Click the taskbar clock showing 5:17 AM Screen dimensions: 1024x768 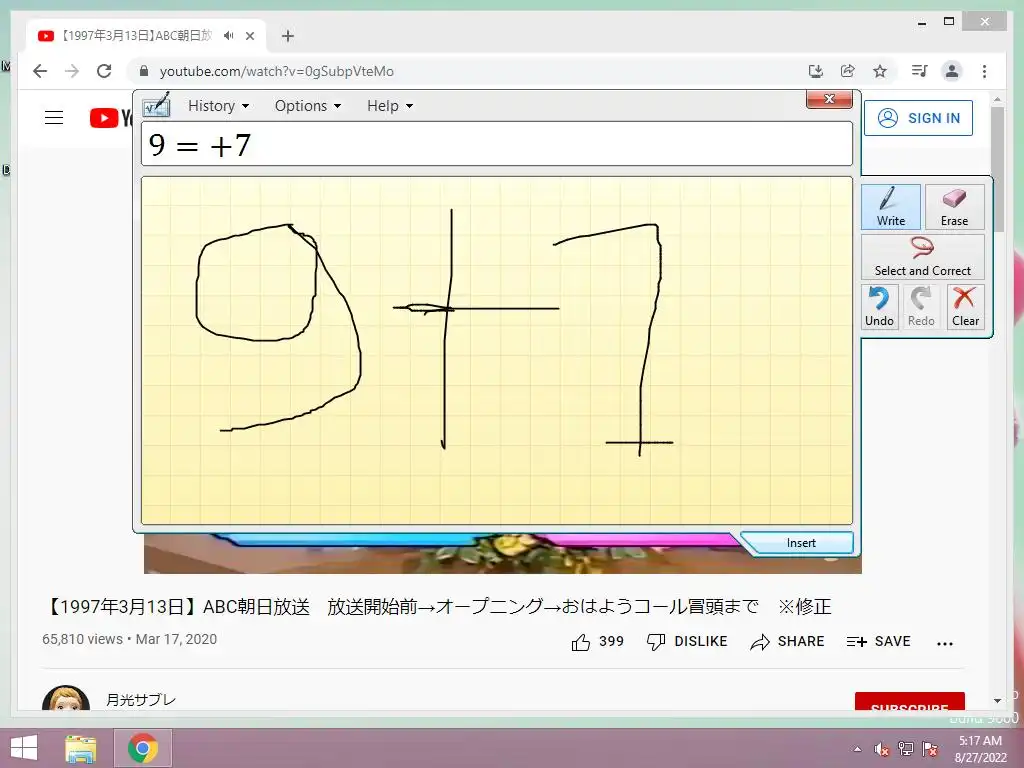click(980, 749)
